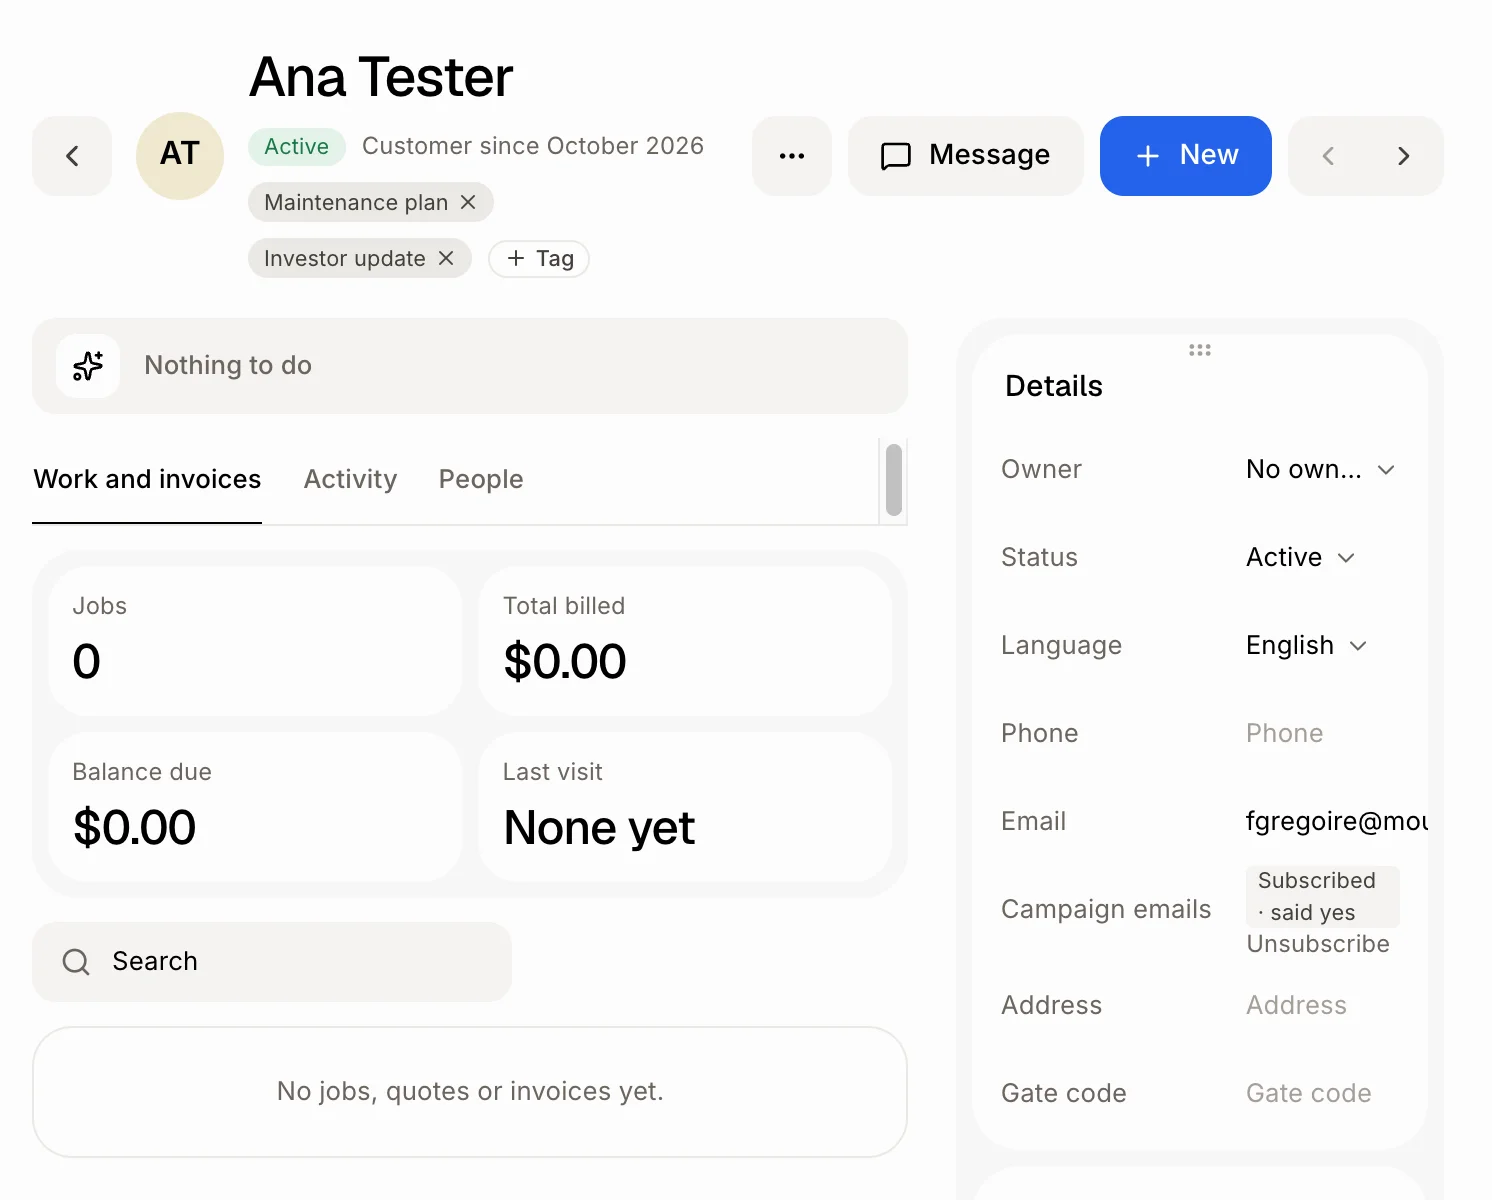This screenshot has height=1200, width=1492.
Task: Click the Subscribed said yes badge
Action: click(1323, 896)
